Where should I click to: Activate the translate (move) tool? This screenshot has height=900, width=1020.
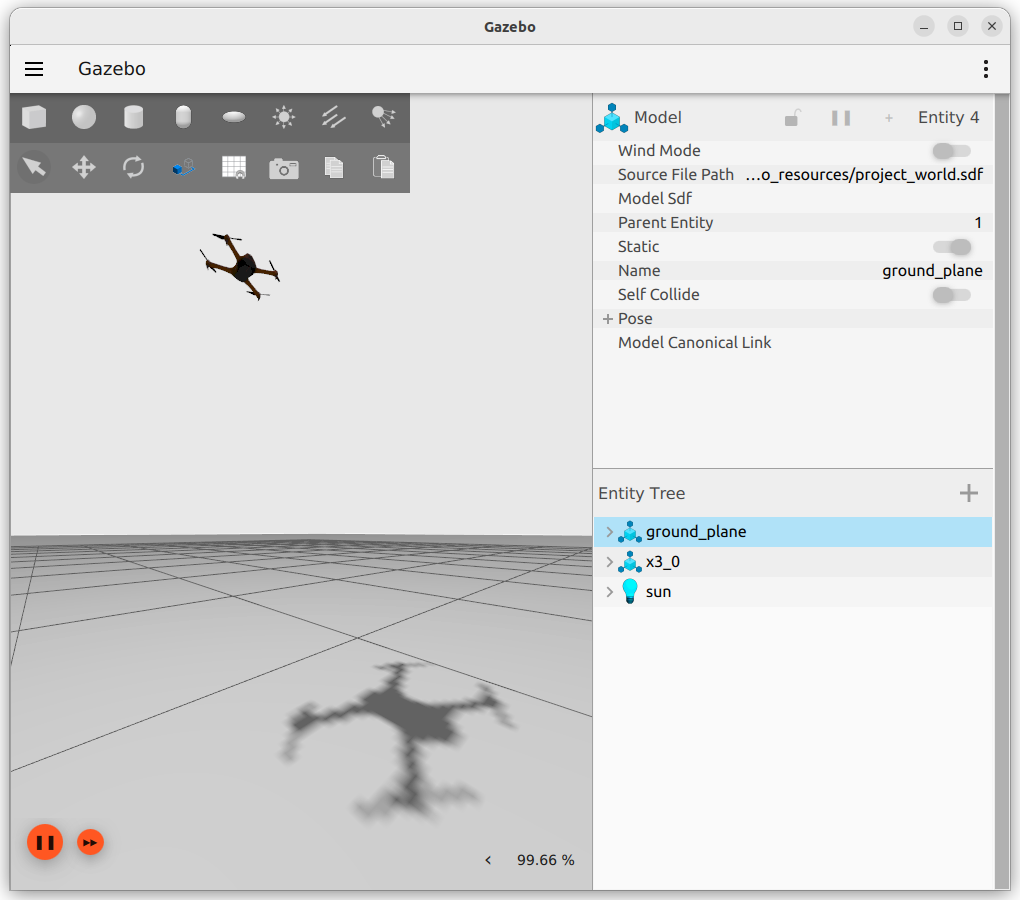84,167
